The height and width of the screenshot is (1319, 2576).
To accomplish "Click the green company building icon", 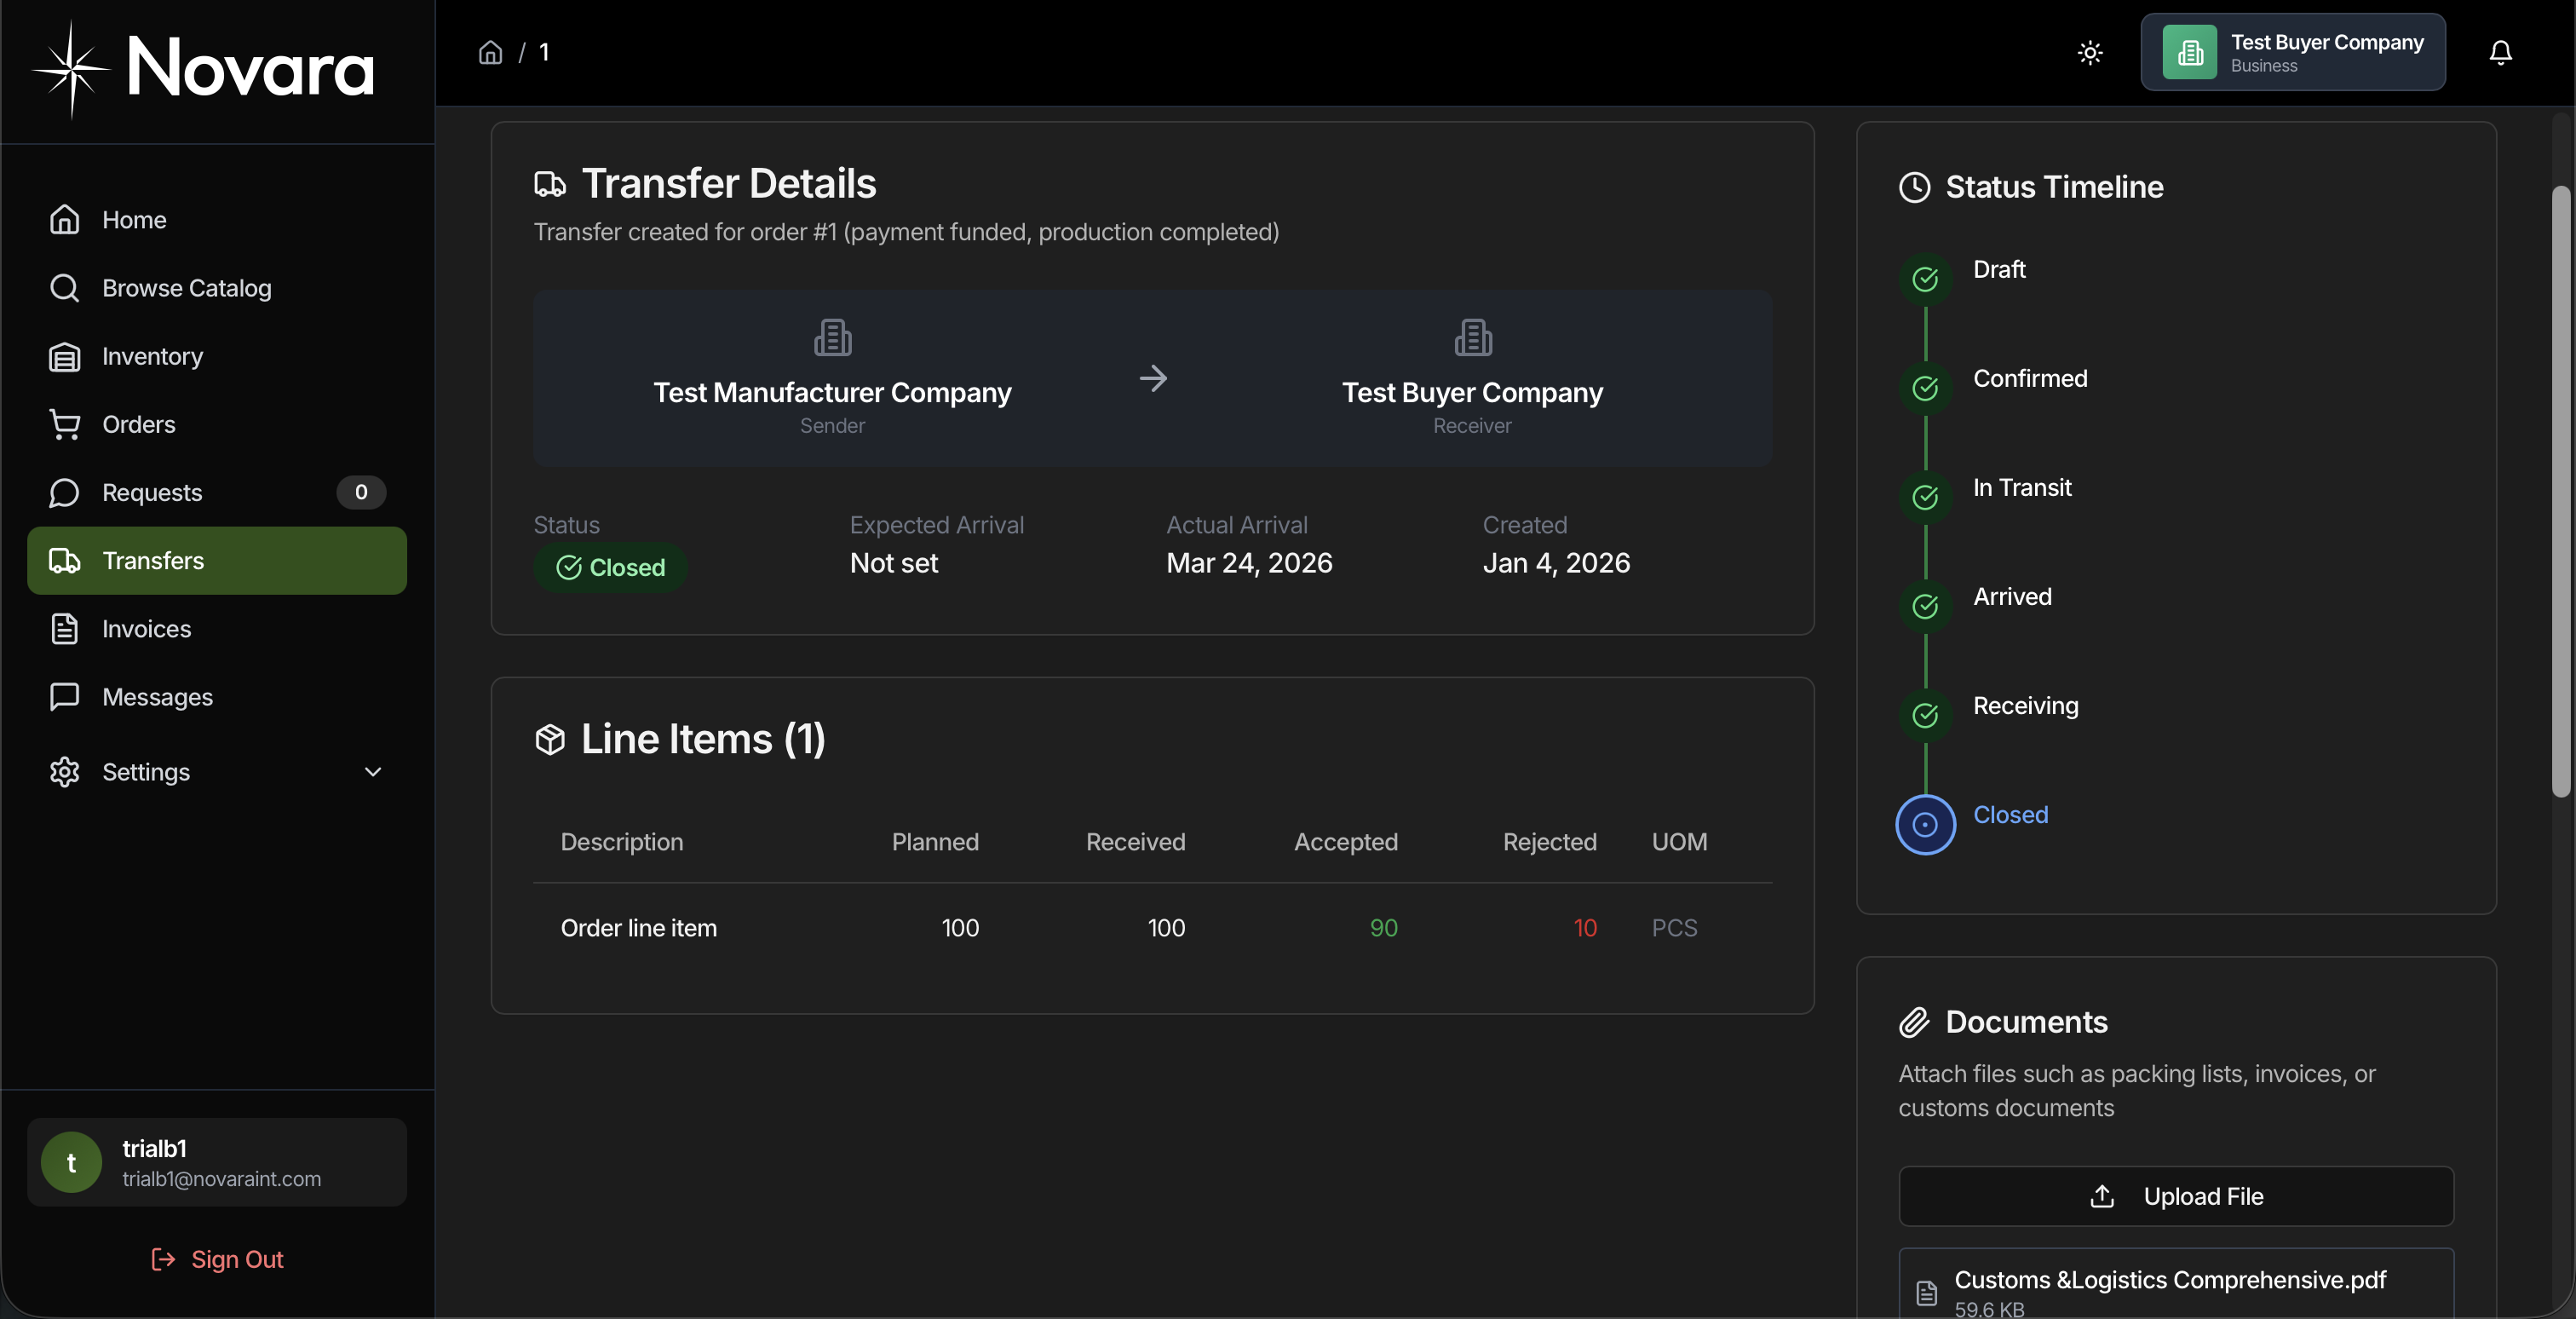I will pyautogui.click(x=2190, y=52).
